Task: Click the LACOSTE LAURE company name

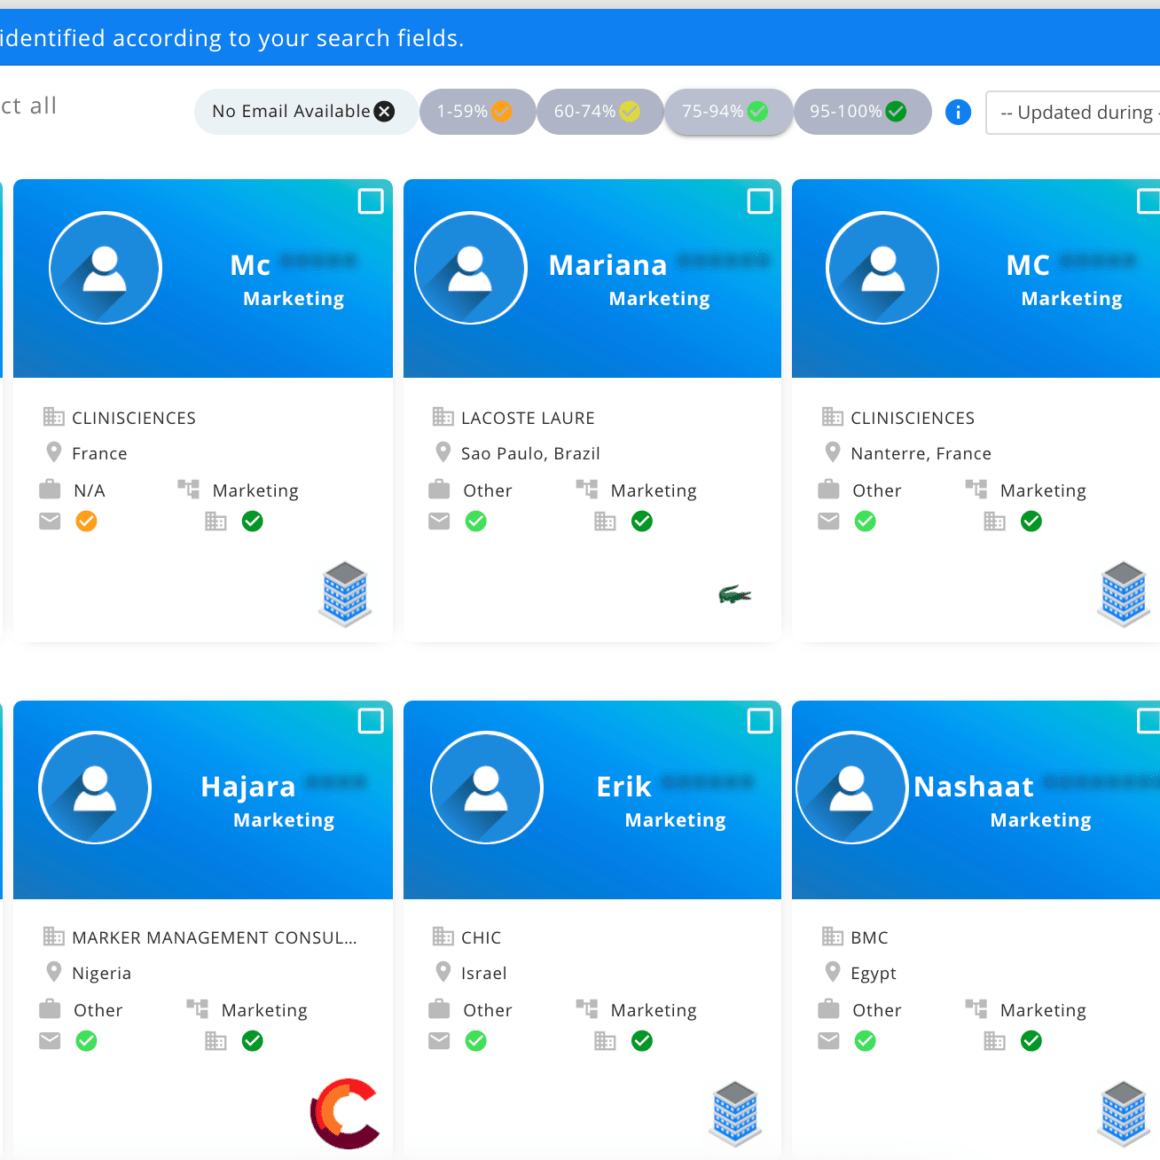Action: (527, 418)
